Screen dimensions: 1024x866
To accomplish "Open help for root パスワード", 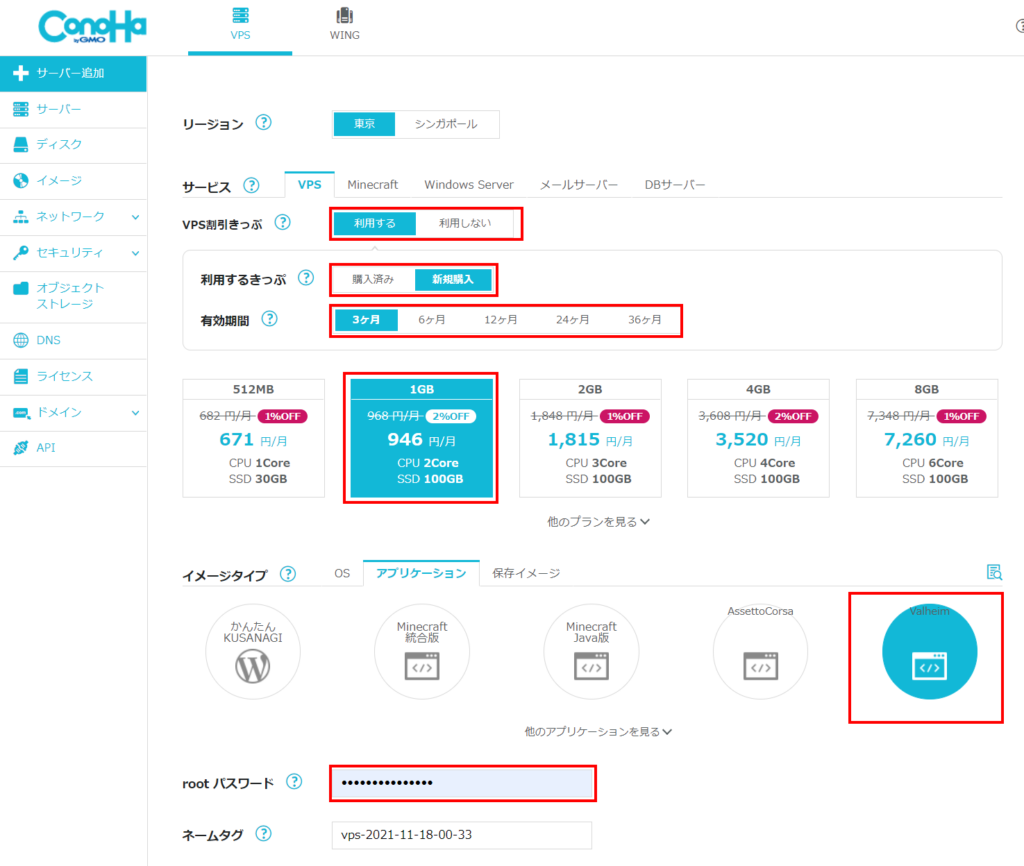I will pyautogui.click(x=294, y=782).
